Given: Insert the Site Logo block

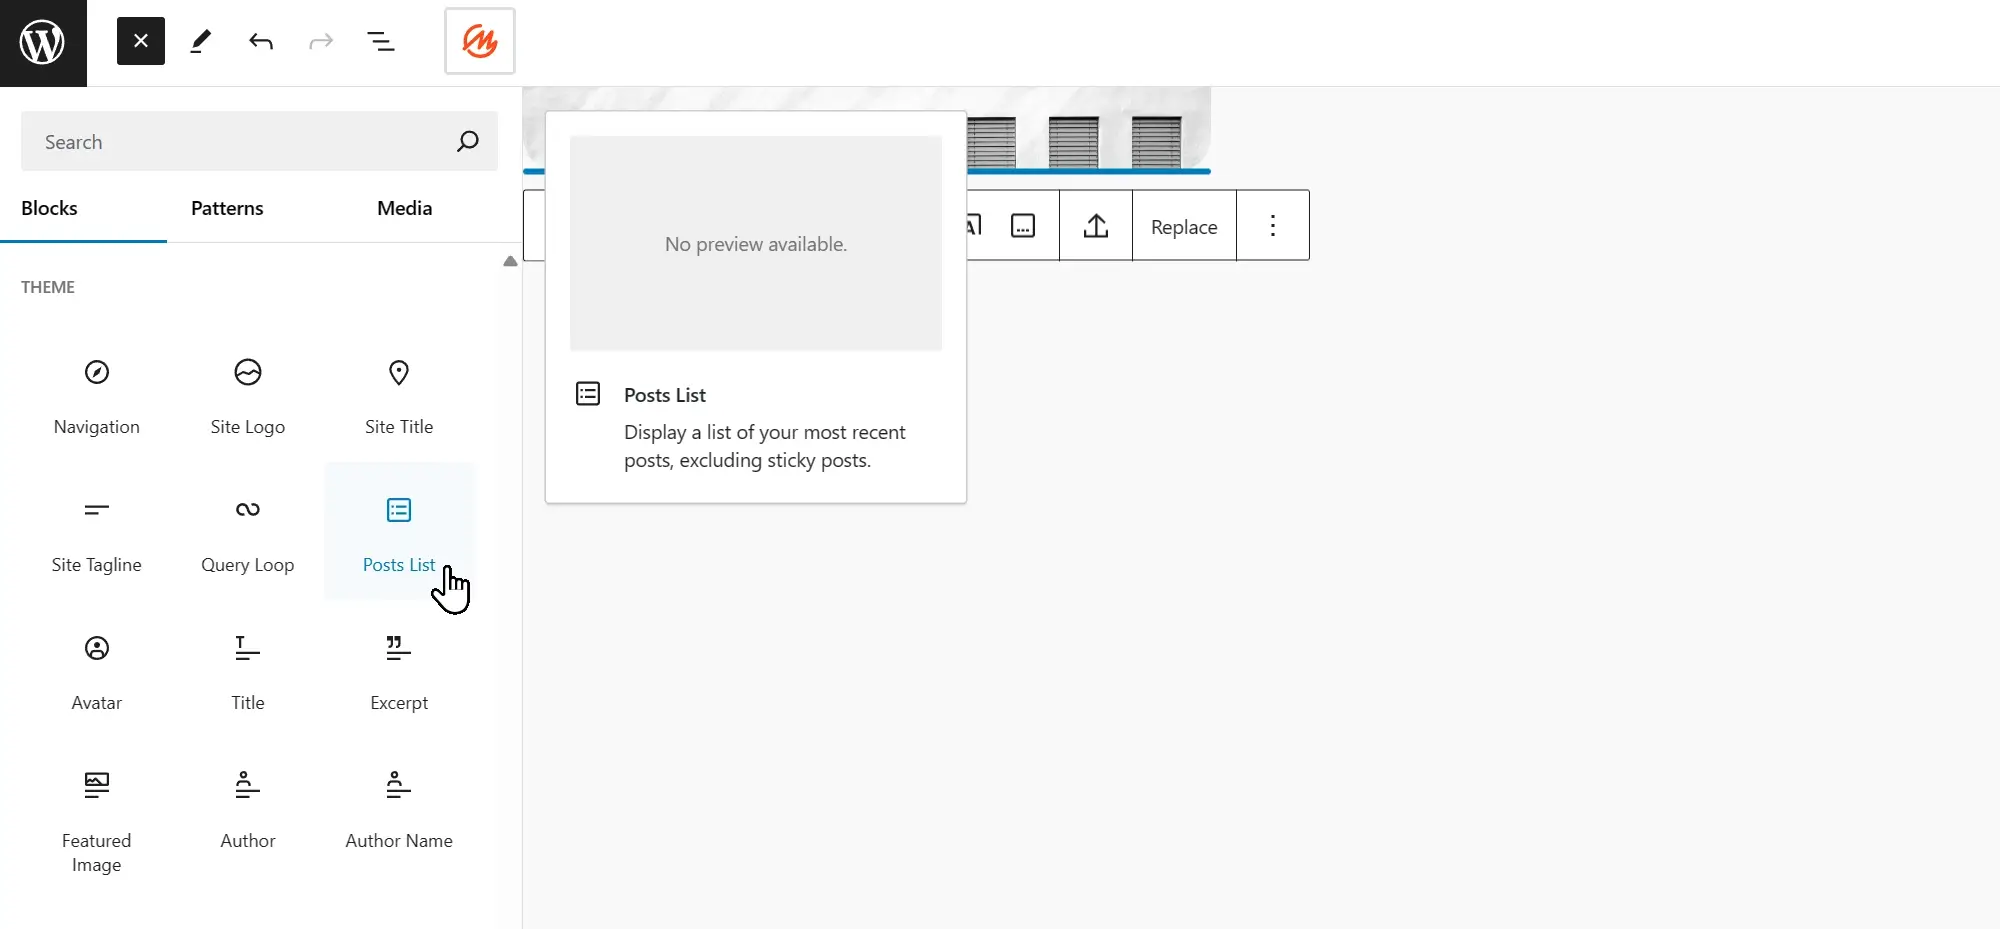Looking at the screenshot, I should point(248,397).
